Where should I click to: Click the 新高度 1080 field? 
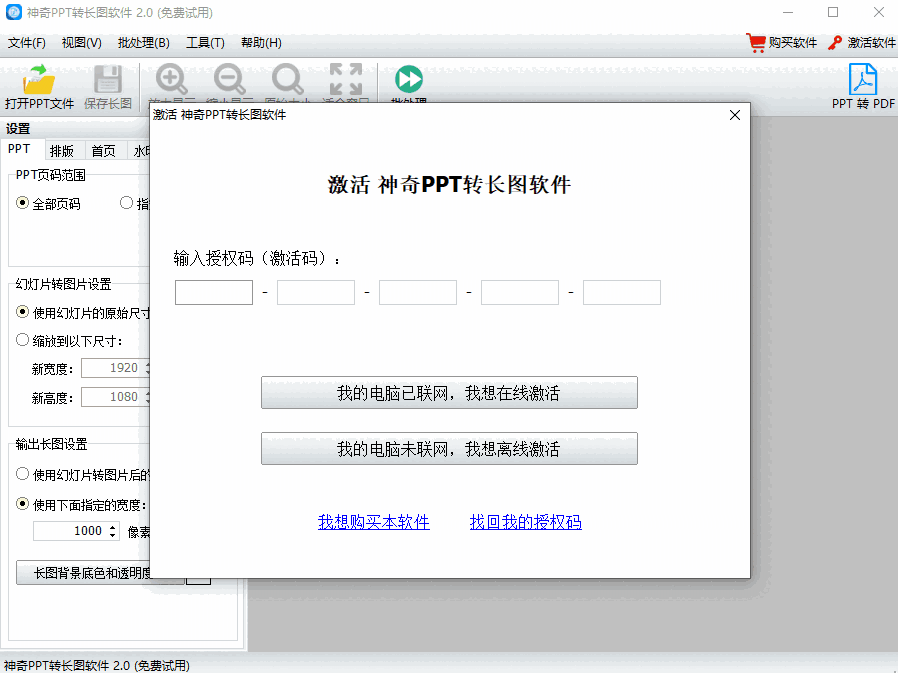tap(113, 397)
